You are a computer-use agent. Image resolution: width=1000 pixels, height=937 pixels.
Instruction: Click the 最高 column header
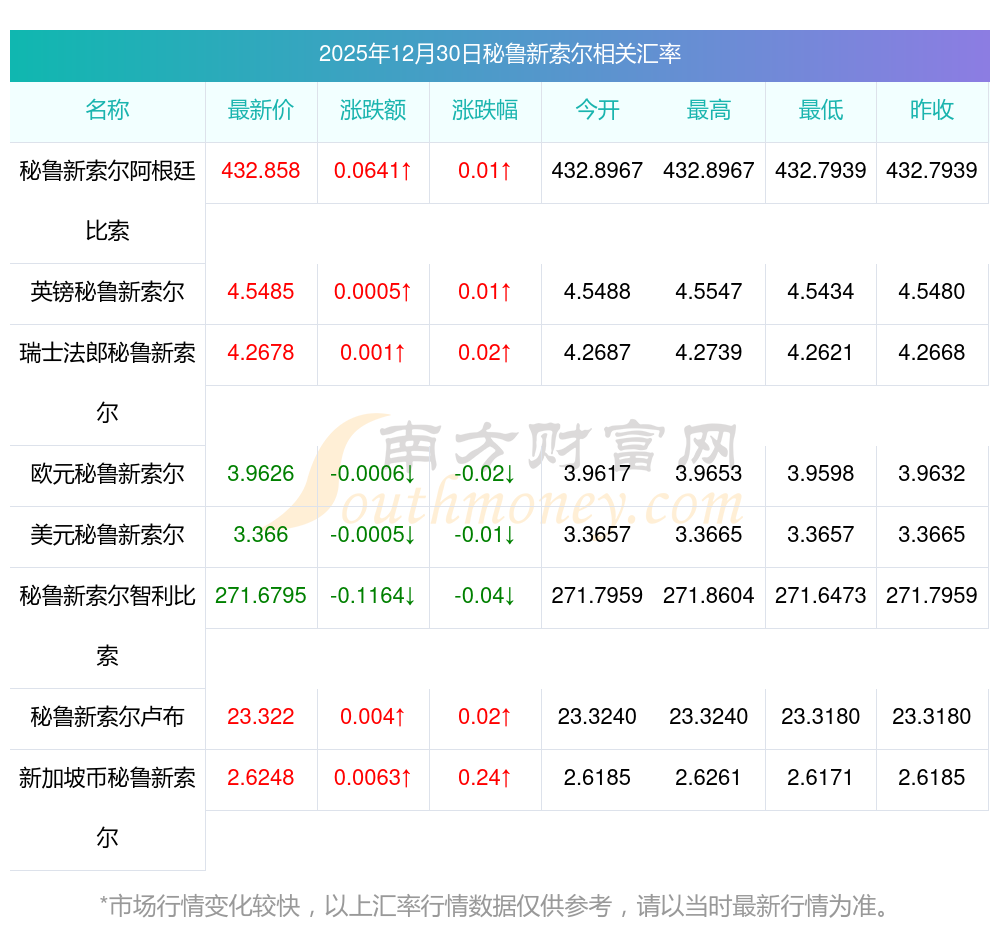point(709,110)
